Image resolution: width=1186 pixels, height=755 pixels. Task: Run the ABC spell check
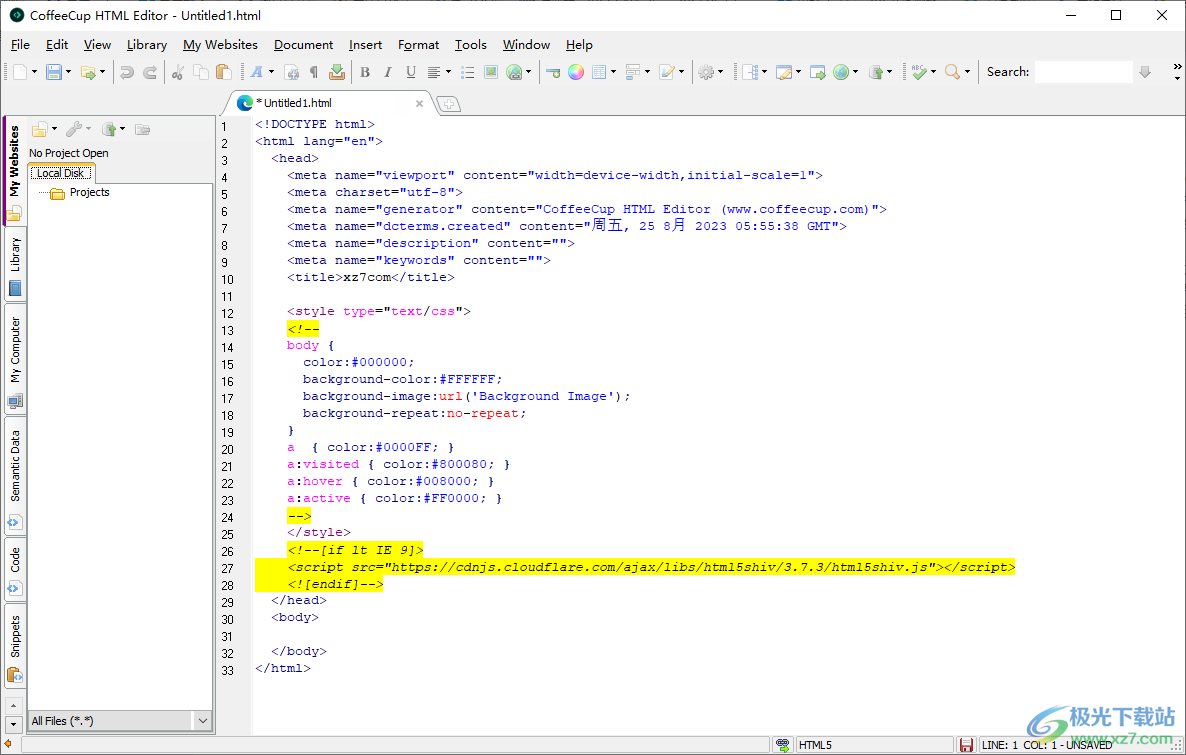coord(919,72)
